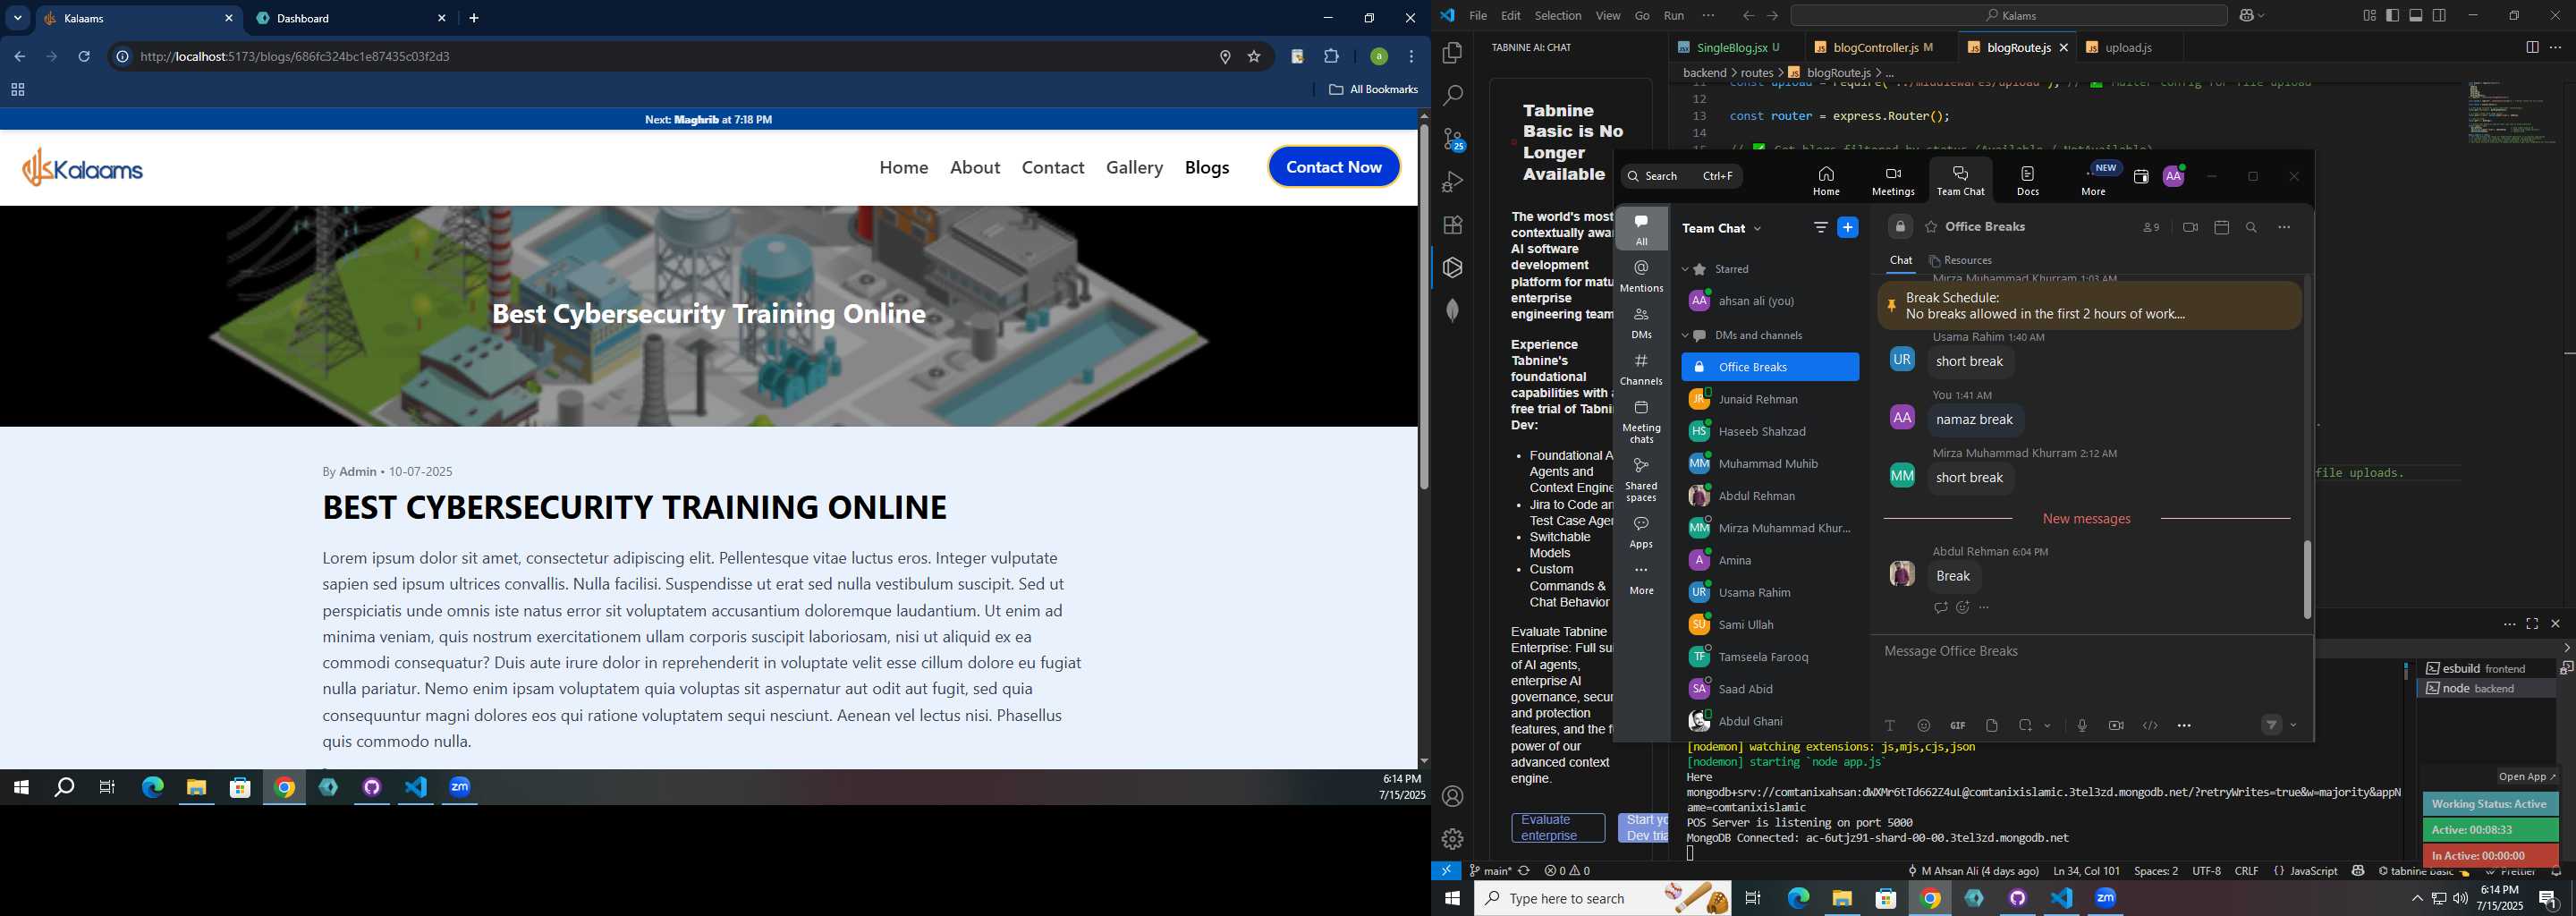Collapse the DMs and channels section

1685,336
